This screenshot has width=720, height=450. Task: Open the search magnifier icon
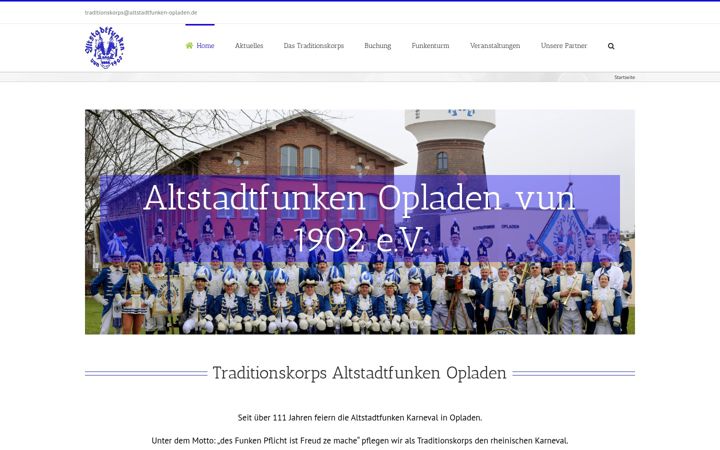point(611,46)
